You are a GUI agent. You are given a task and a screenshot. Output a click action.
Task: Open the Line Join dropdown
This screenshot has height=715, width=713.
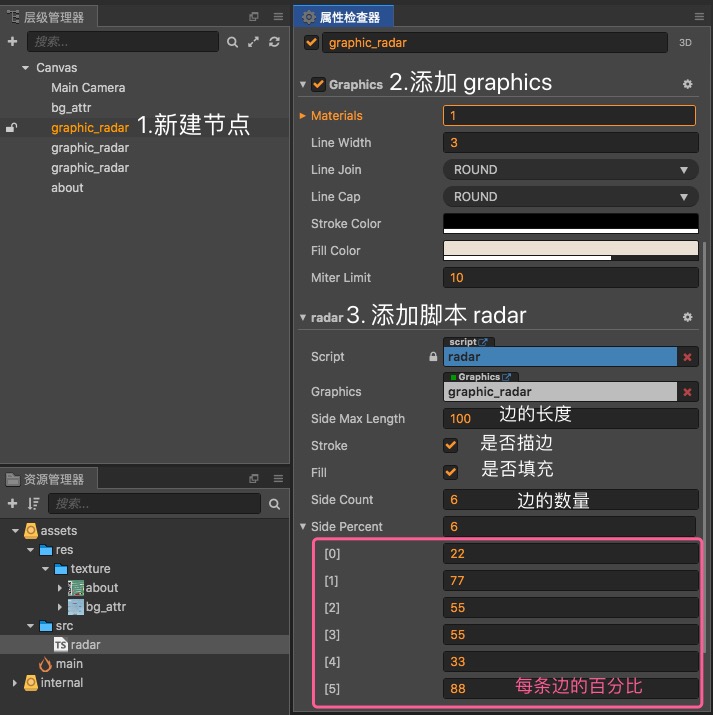coord(570,170)
